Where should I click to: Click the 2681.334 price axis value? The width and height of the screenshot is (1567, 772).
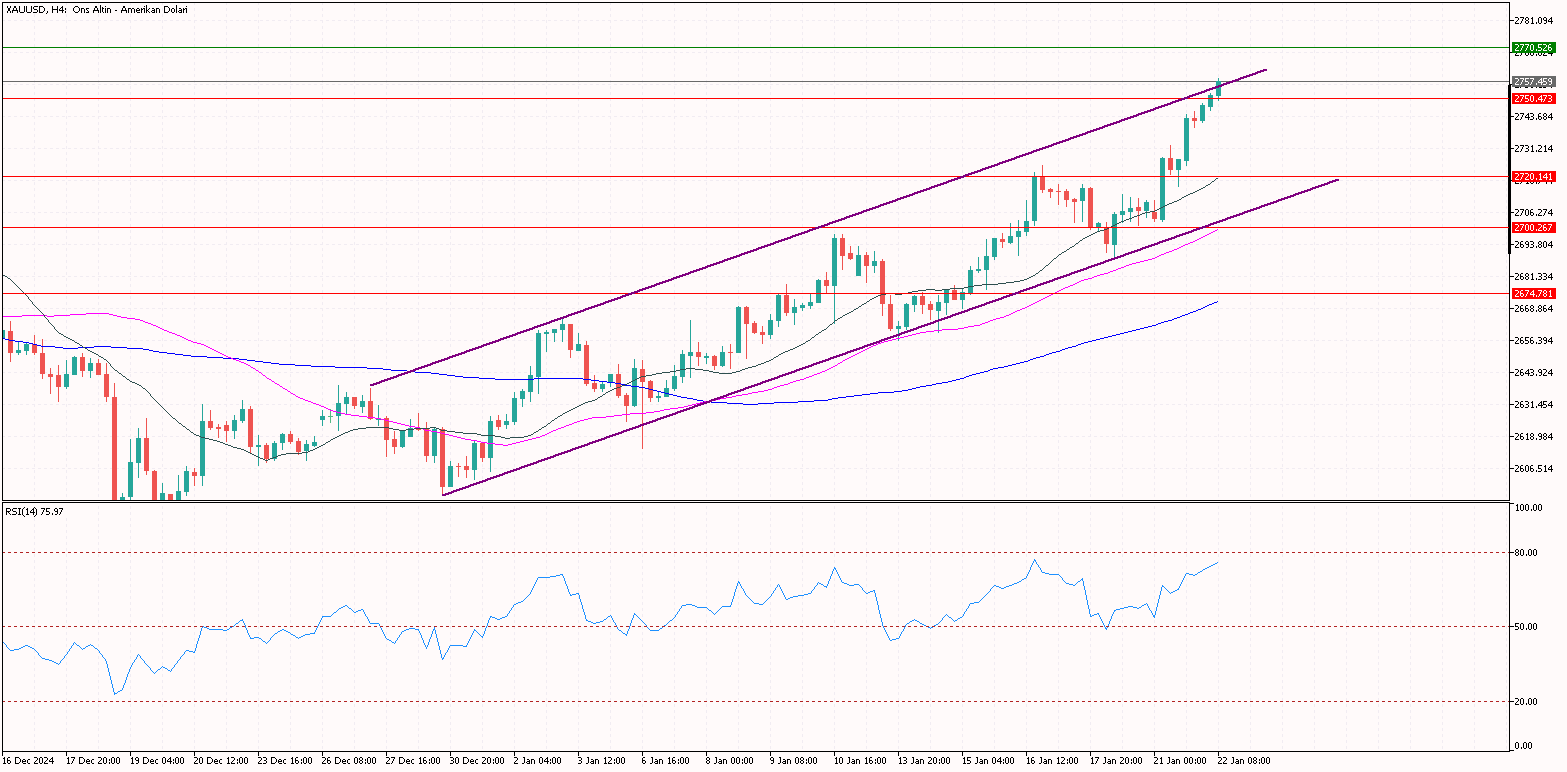coord(1533,276)
